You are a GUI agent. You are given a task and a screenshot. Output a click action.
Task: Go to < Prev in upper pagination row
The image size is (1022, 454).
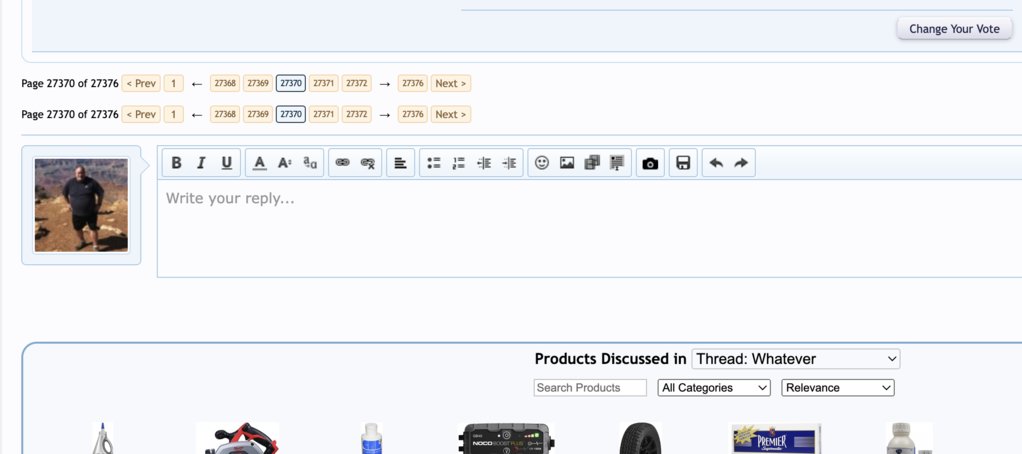click(x=141, y=83)
